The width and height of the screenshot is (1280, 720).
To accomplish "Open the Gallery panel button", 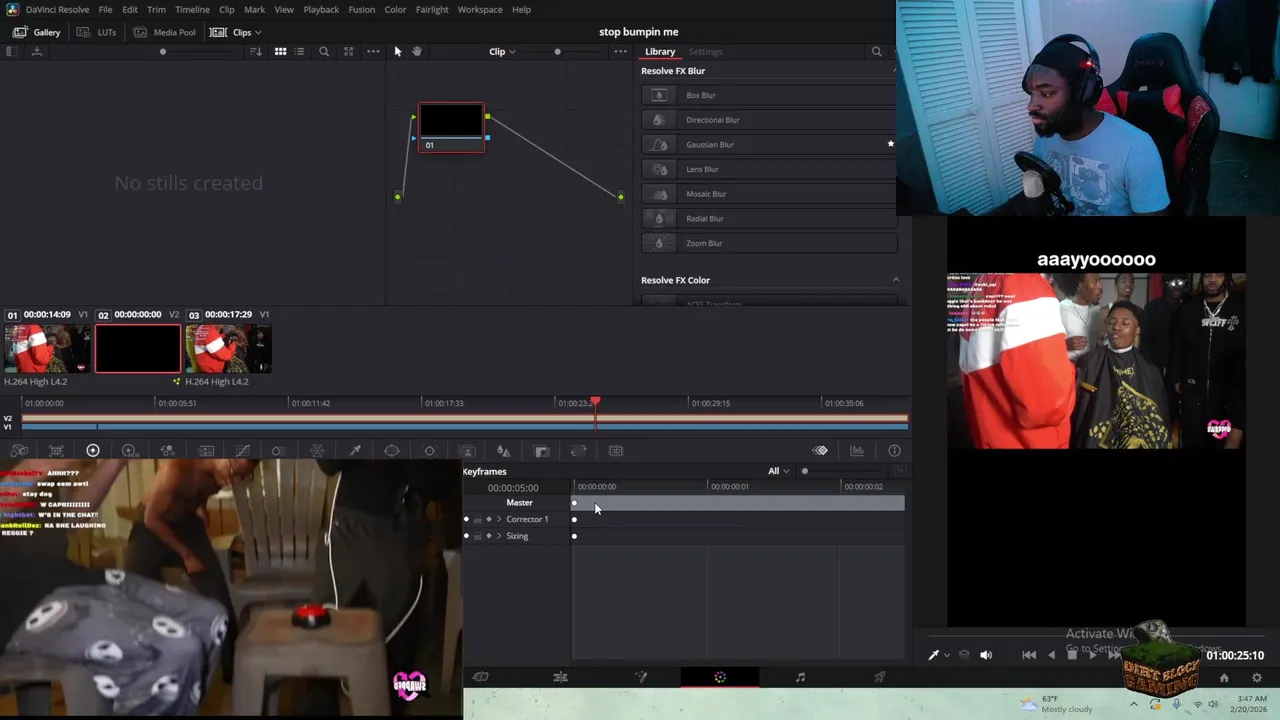I will click(x=37, y=32).
